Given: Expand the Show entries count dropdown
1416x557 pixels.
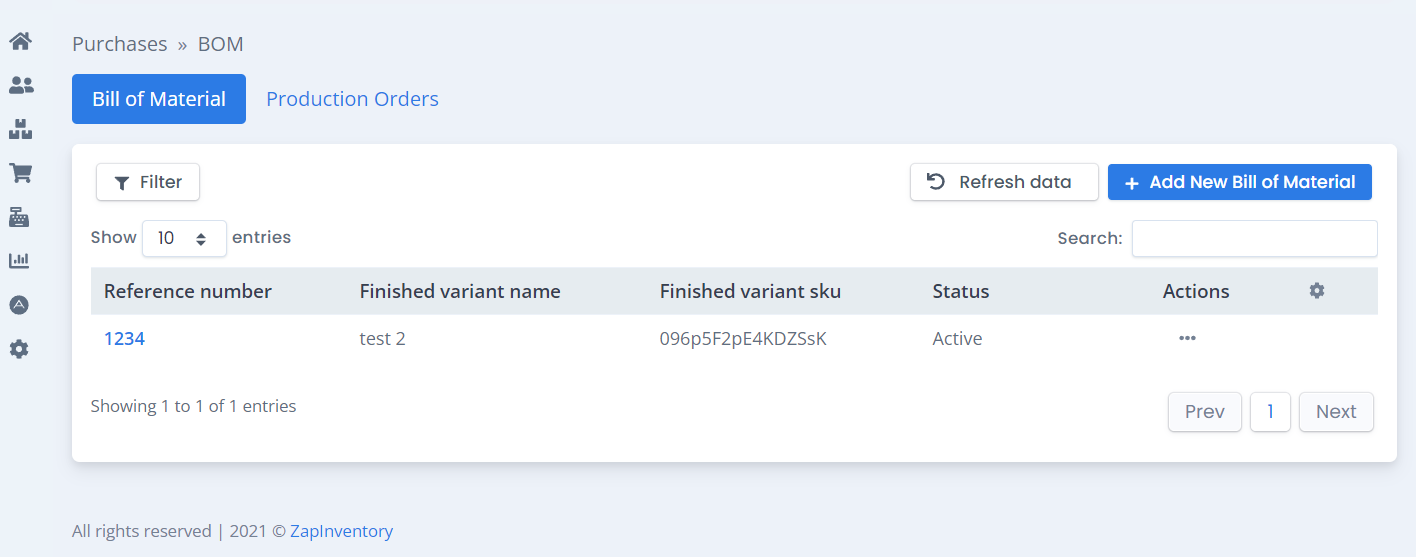Looking at the screenshot, I should [184, 238].
